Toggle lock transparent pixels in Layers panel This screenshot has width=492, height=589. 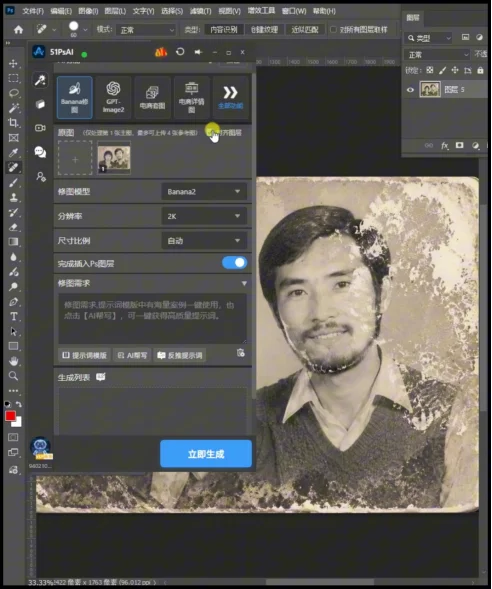[x=430, y=70]
